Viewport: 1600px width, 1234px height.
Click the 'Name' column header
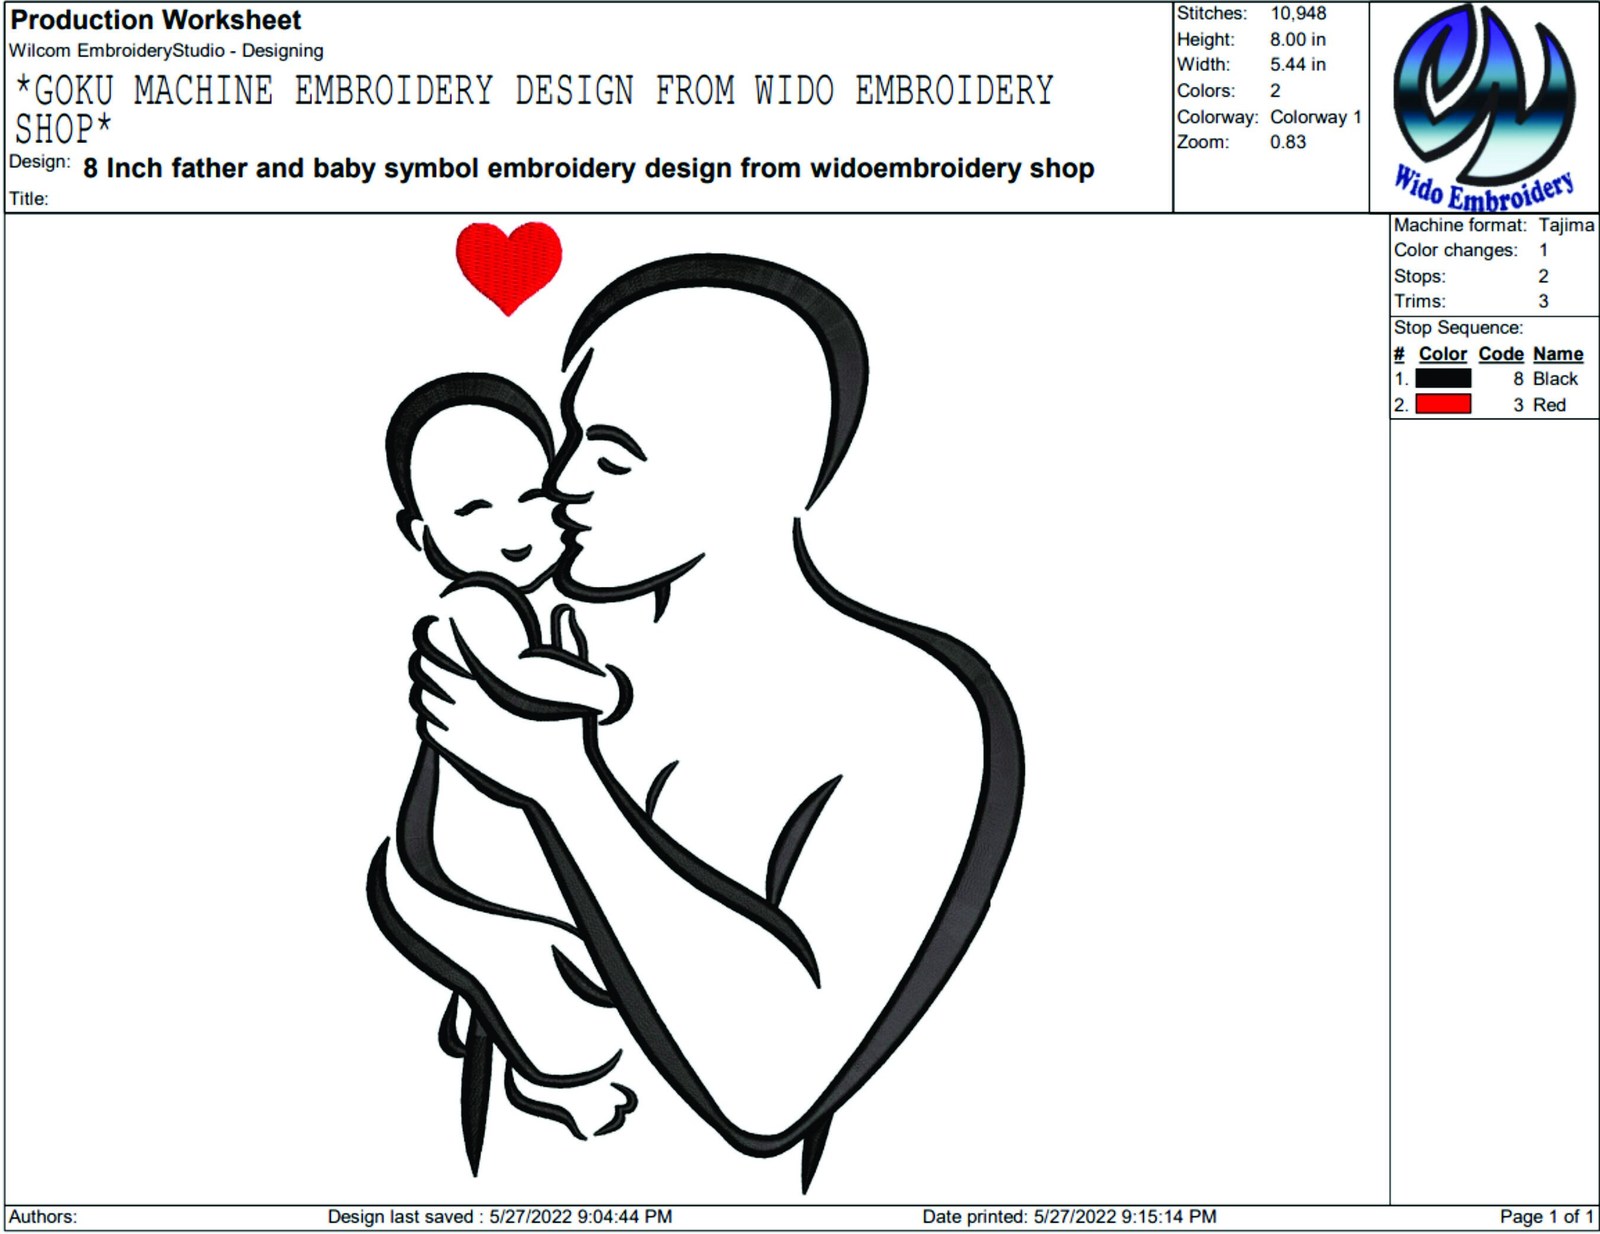(1558, 354)
